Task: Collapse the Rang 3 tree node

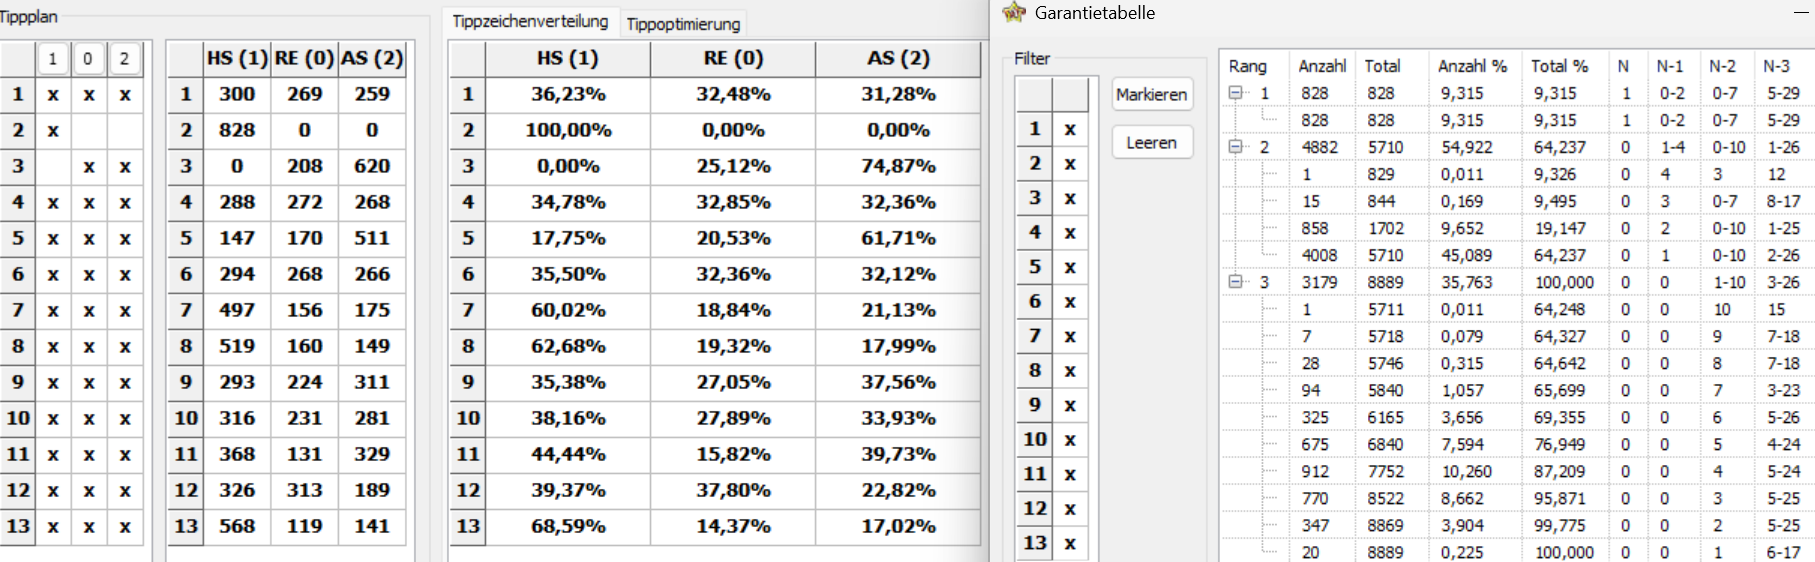Action: 1236,281
